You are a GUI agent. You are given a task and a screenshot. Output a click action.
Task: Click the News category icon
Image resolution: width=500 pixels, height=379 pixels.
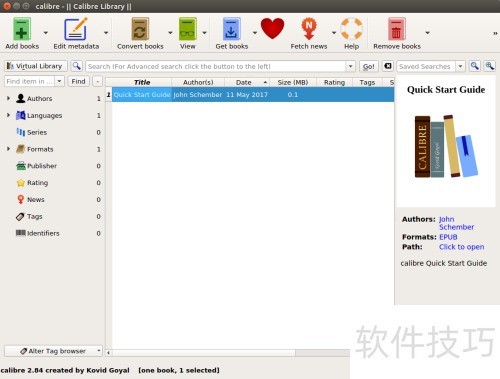pos(21,199)
